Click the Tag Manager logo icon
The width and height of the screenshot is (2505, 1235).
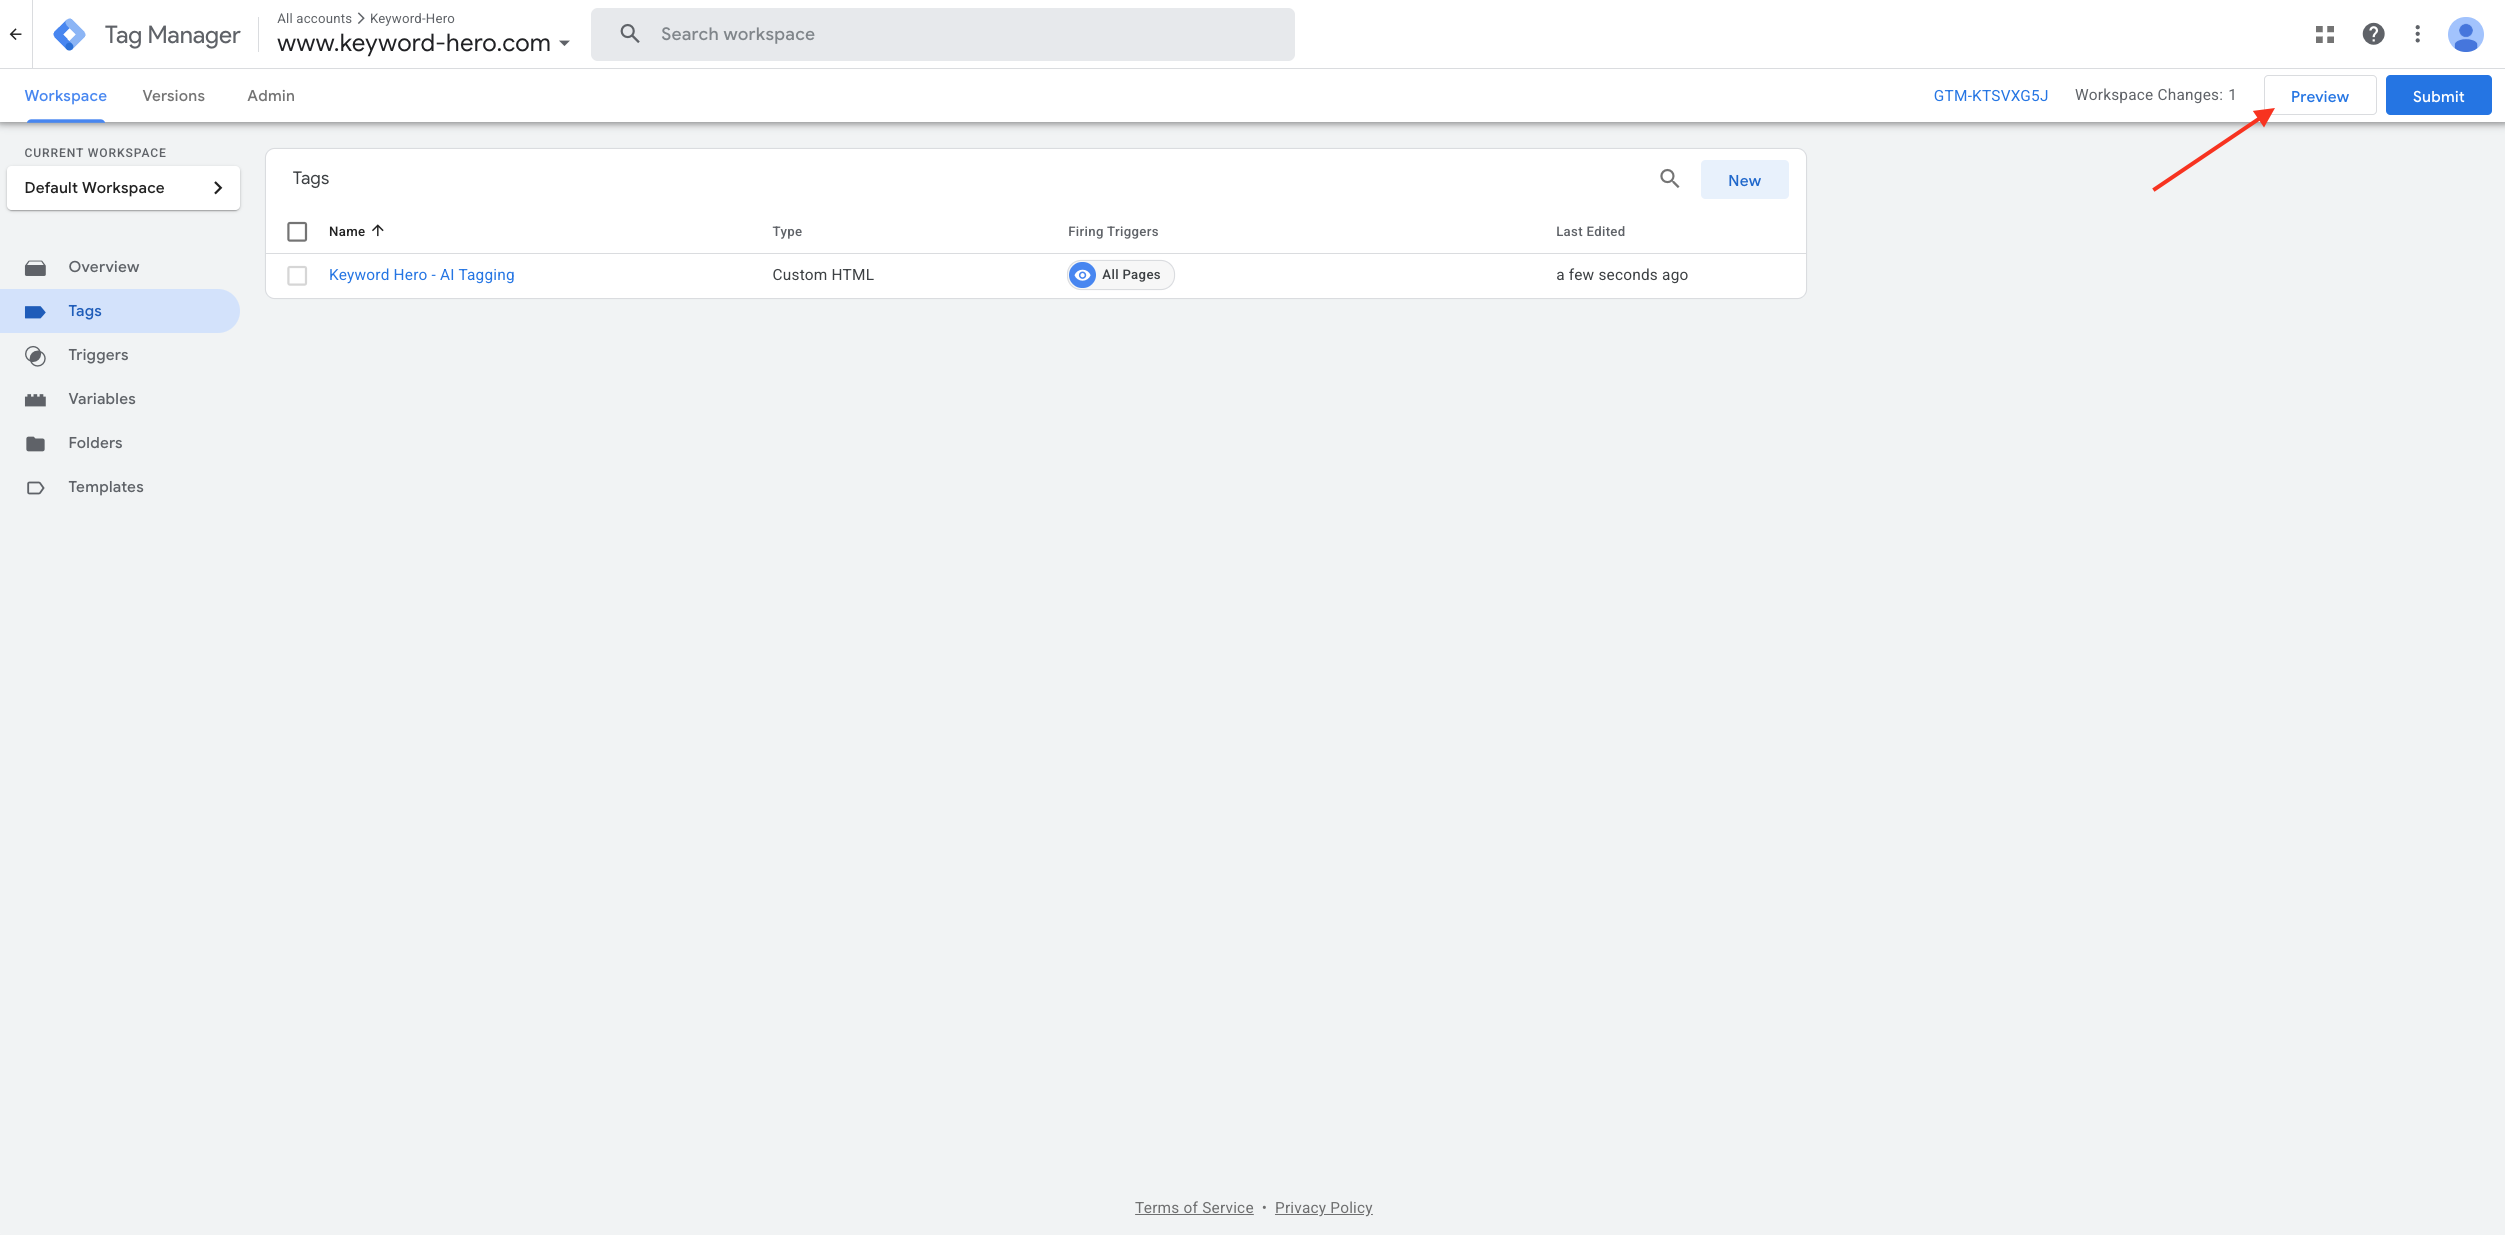tap(69, 35)
